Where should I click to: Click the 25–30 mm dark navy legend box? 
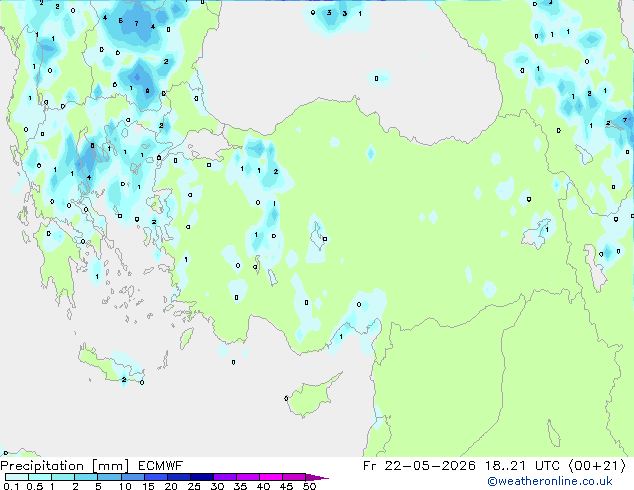[x=202, y=477]
